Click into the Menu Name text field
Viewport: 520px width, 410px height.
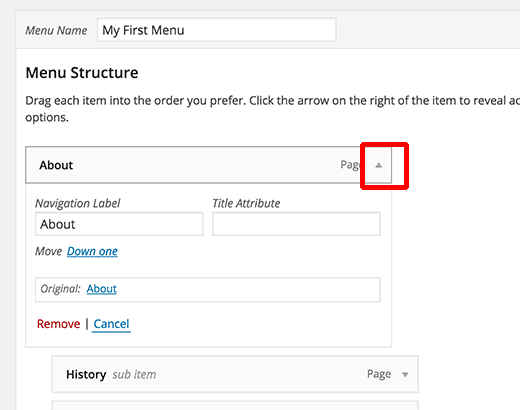(217, 30)
